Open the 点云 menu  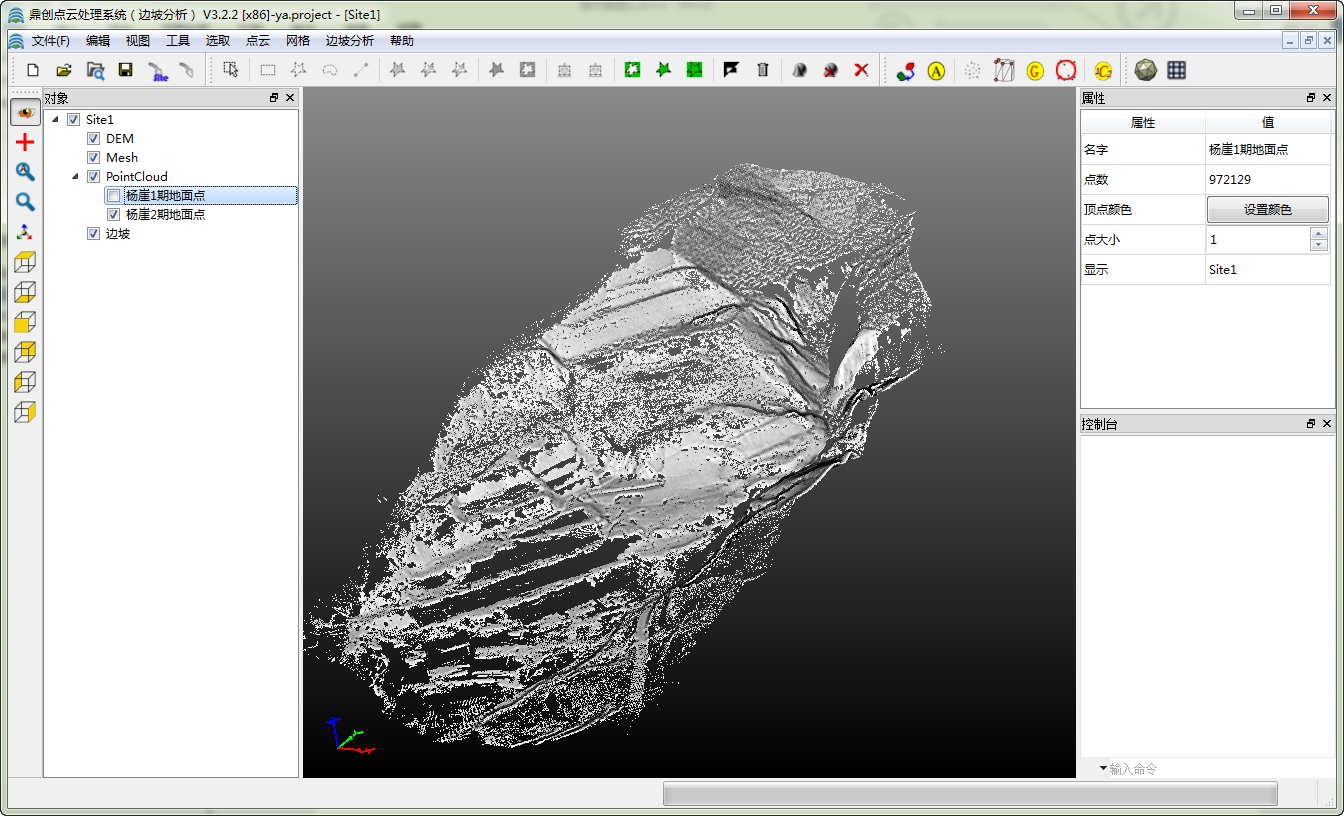tap(257, 41)
